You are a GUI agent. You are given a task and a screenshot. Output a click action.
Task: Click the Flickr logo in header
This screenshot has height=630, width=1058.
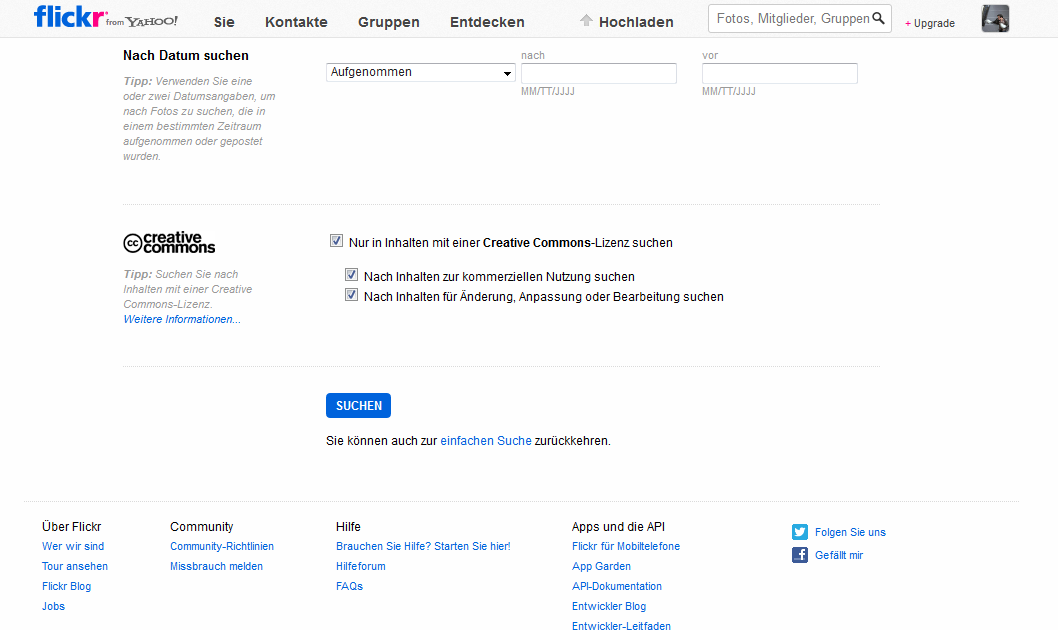click(x=70, y=18)
